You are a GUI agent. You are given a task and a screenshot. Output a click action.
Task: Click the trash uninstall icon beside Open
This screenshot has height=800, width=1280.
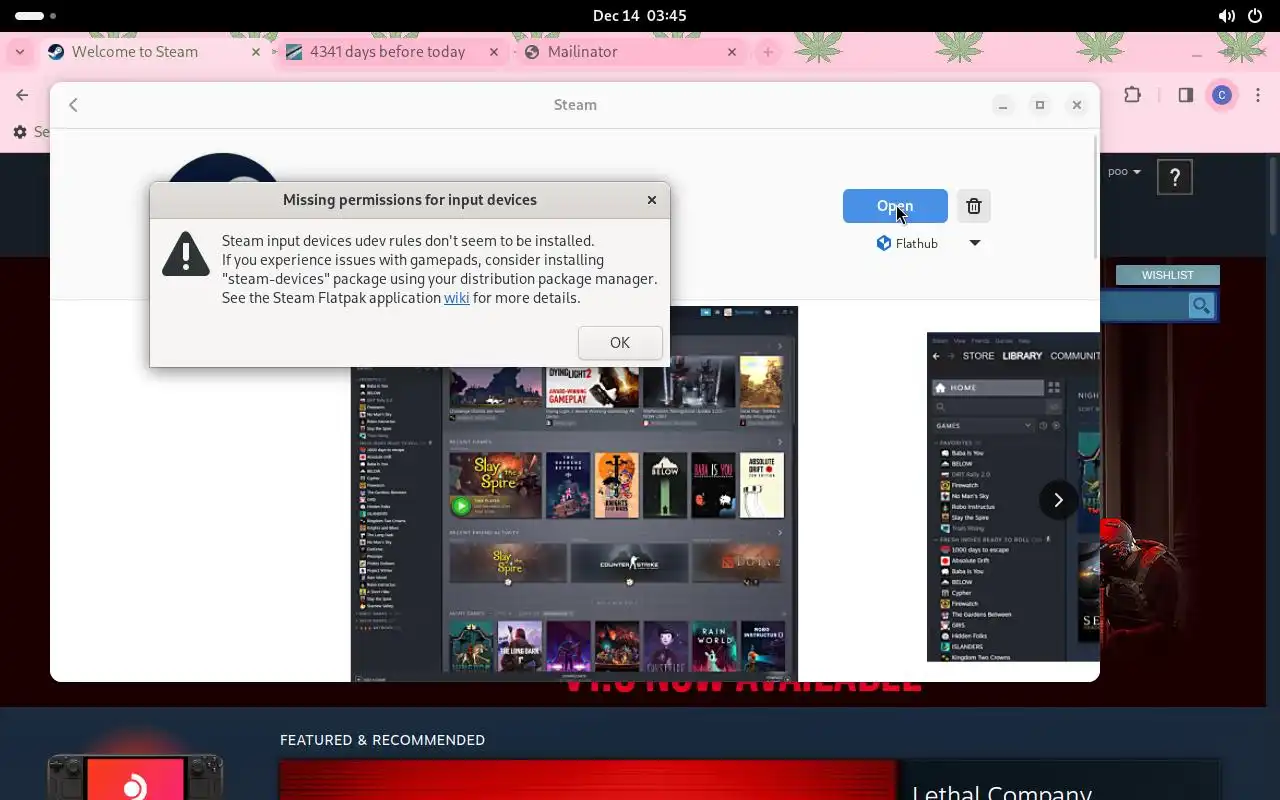pos(974,206)
